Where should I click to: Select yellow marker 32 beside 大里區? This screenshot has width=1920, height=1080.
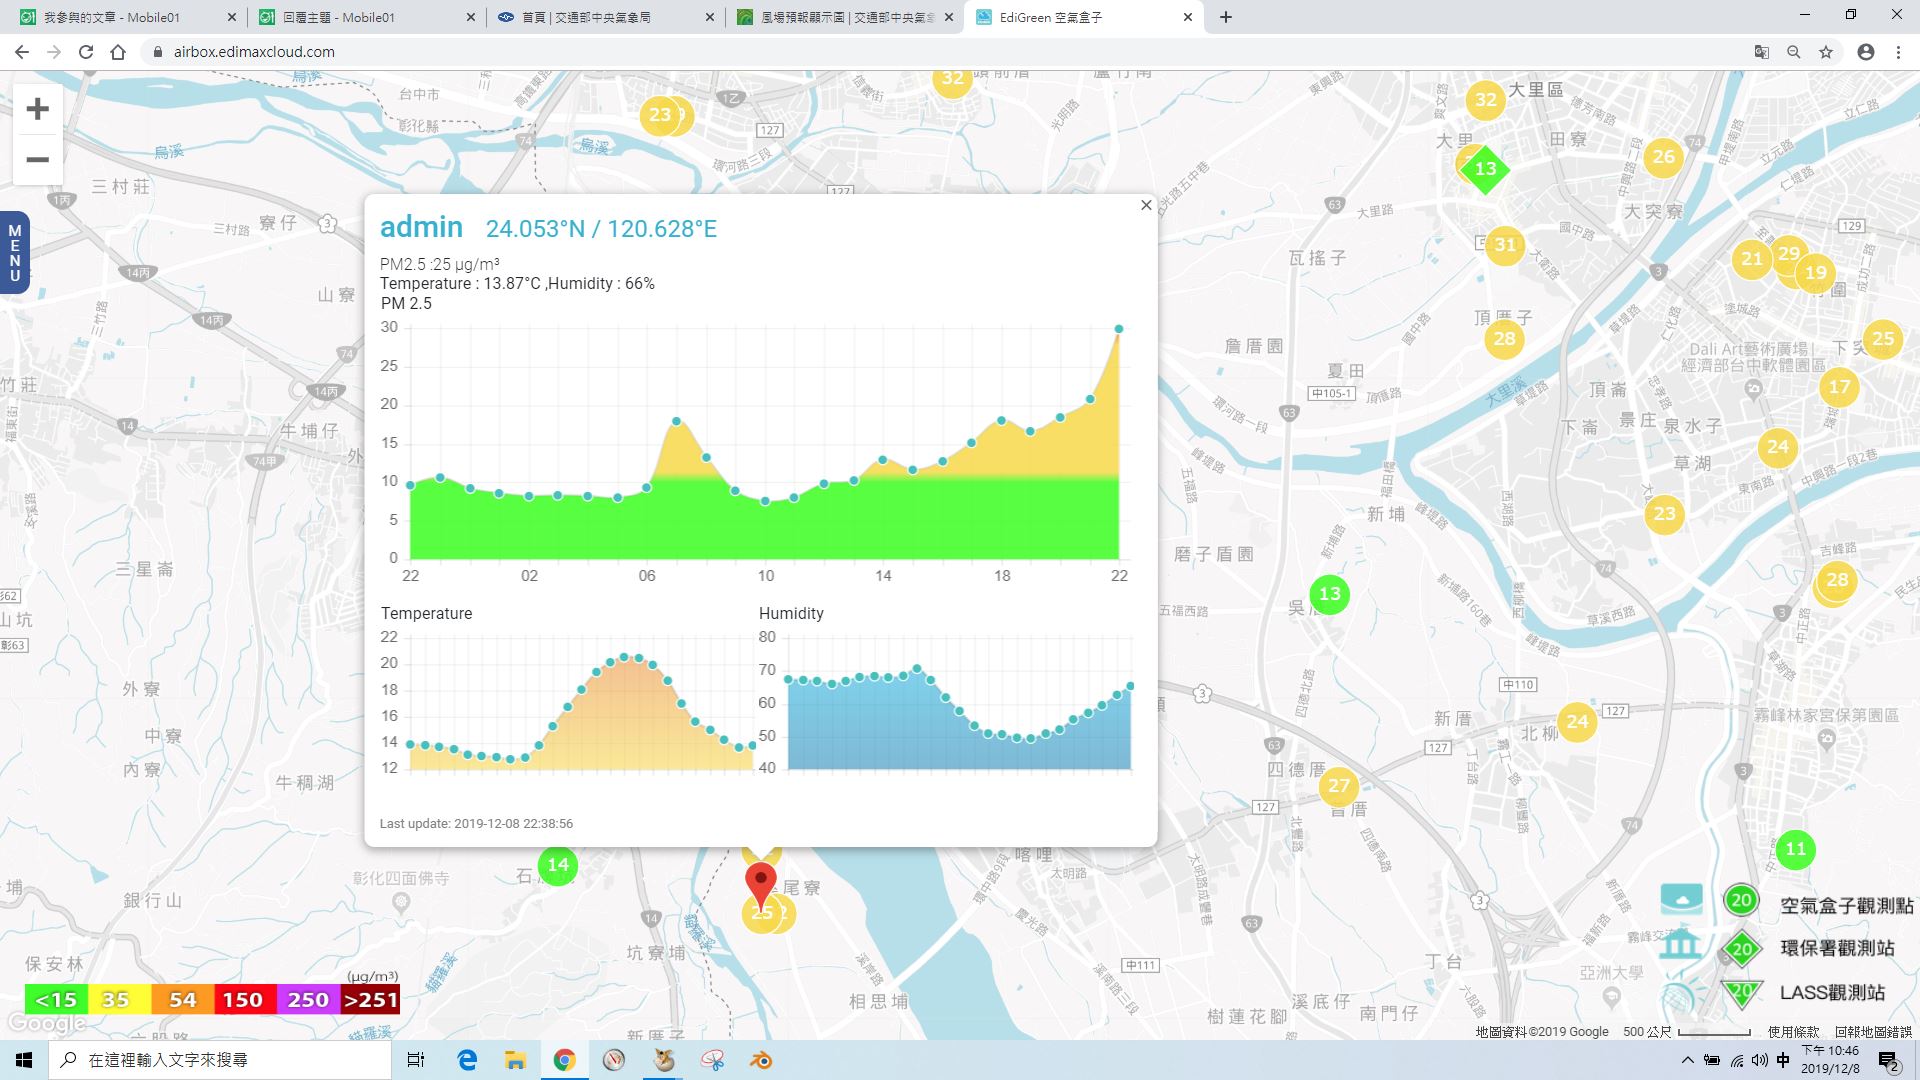tap(1486, 100)
